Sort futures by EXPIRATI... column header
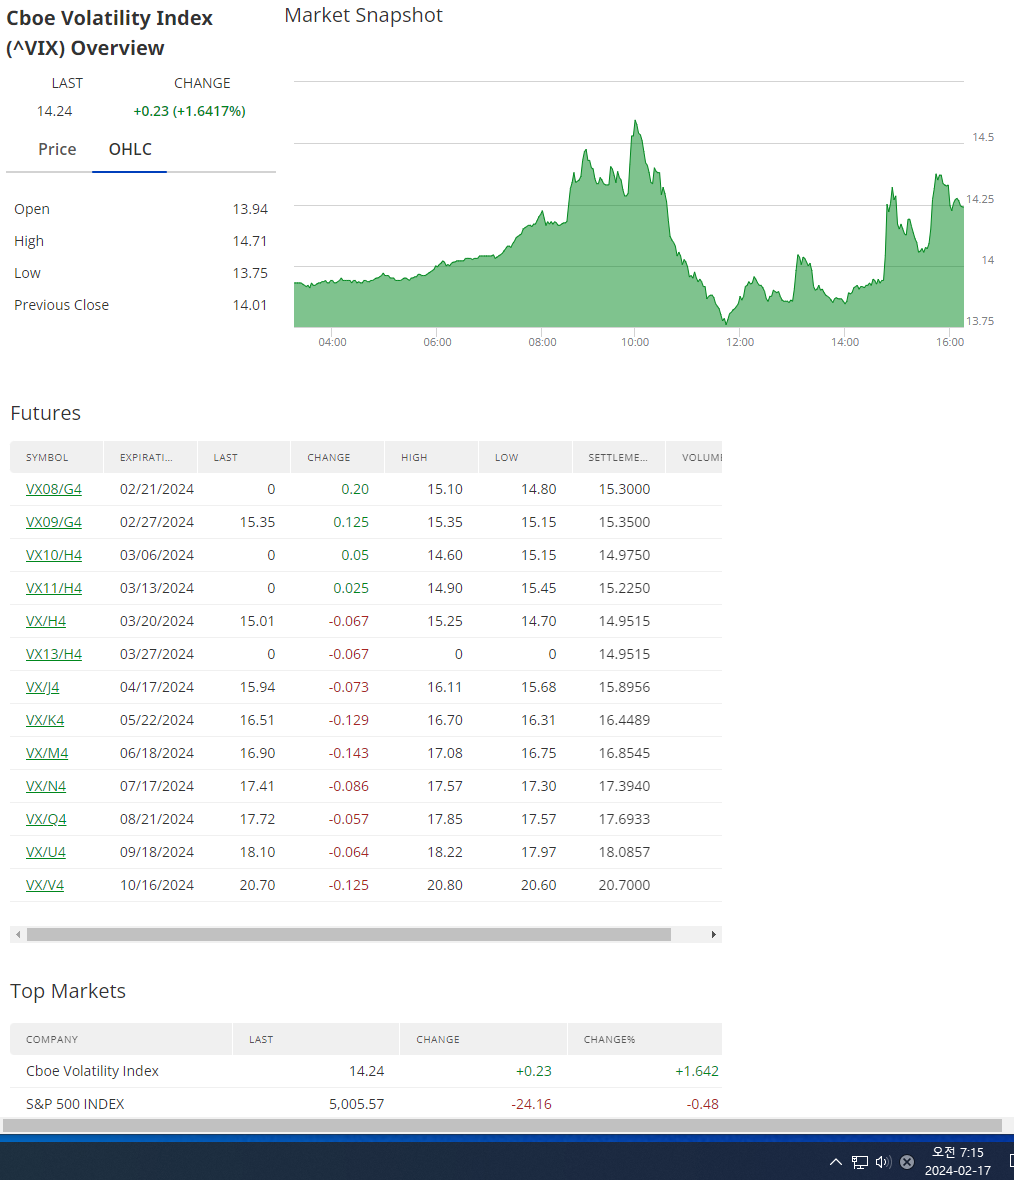Image resolution: width=1014 pixels, height=1180 pixels. (x=151, y=458)
